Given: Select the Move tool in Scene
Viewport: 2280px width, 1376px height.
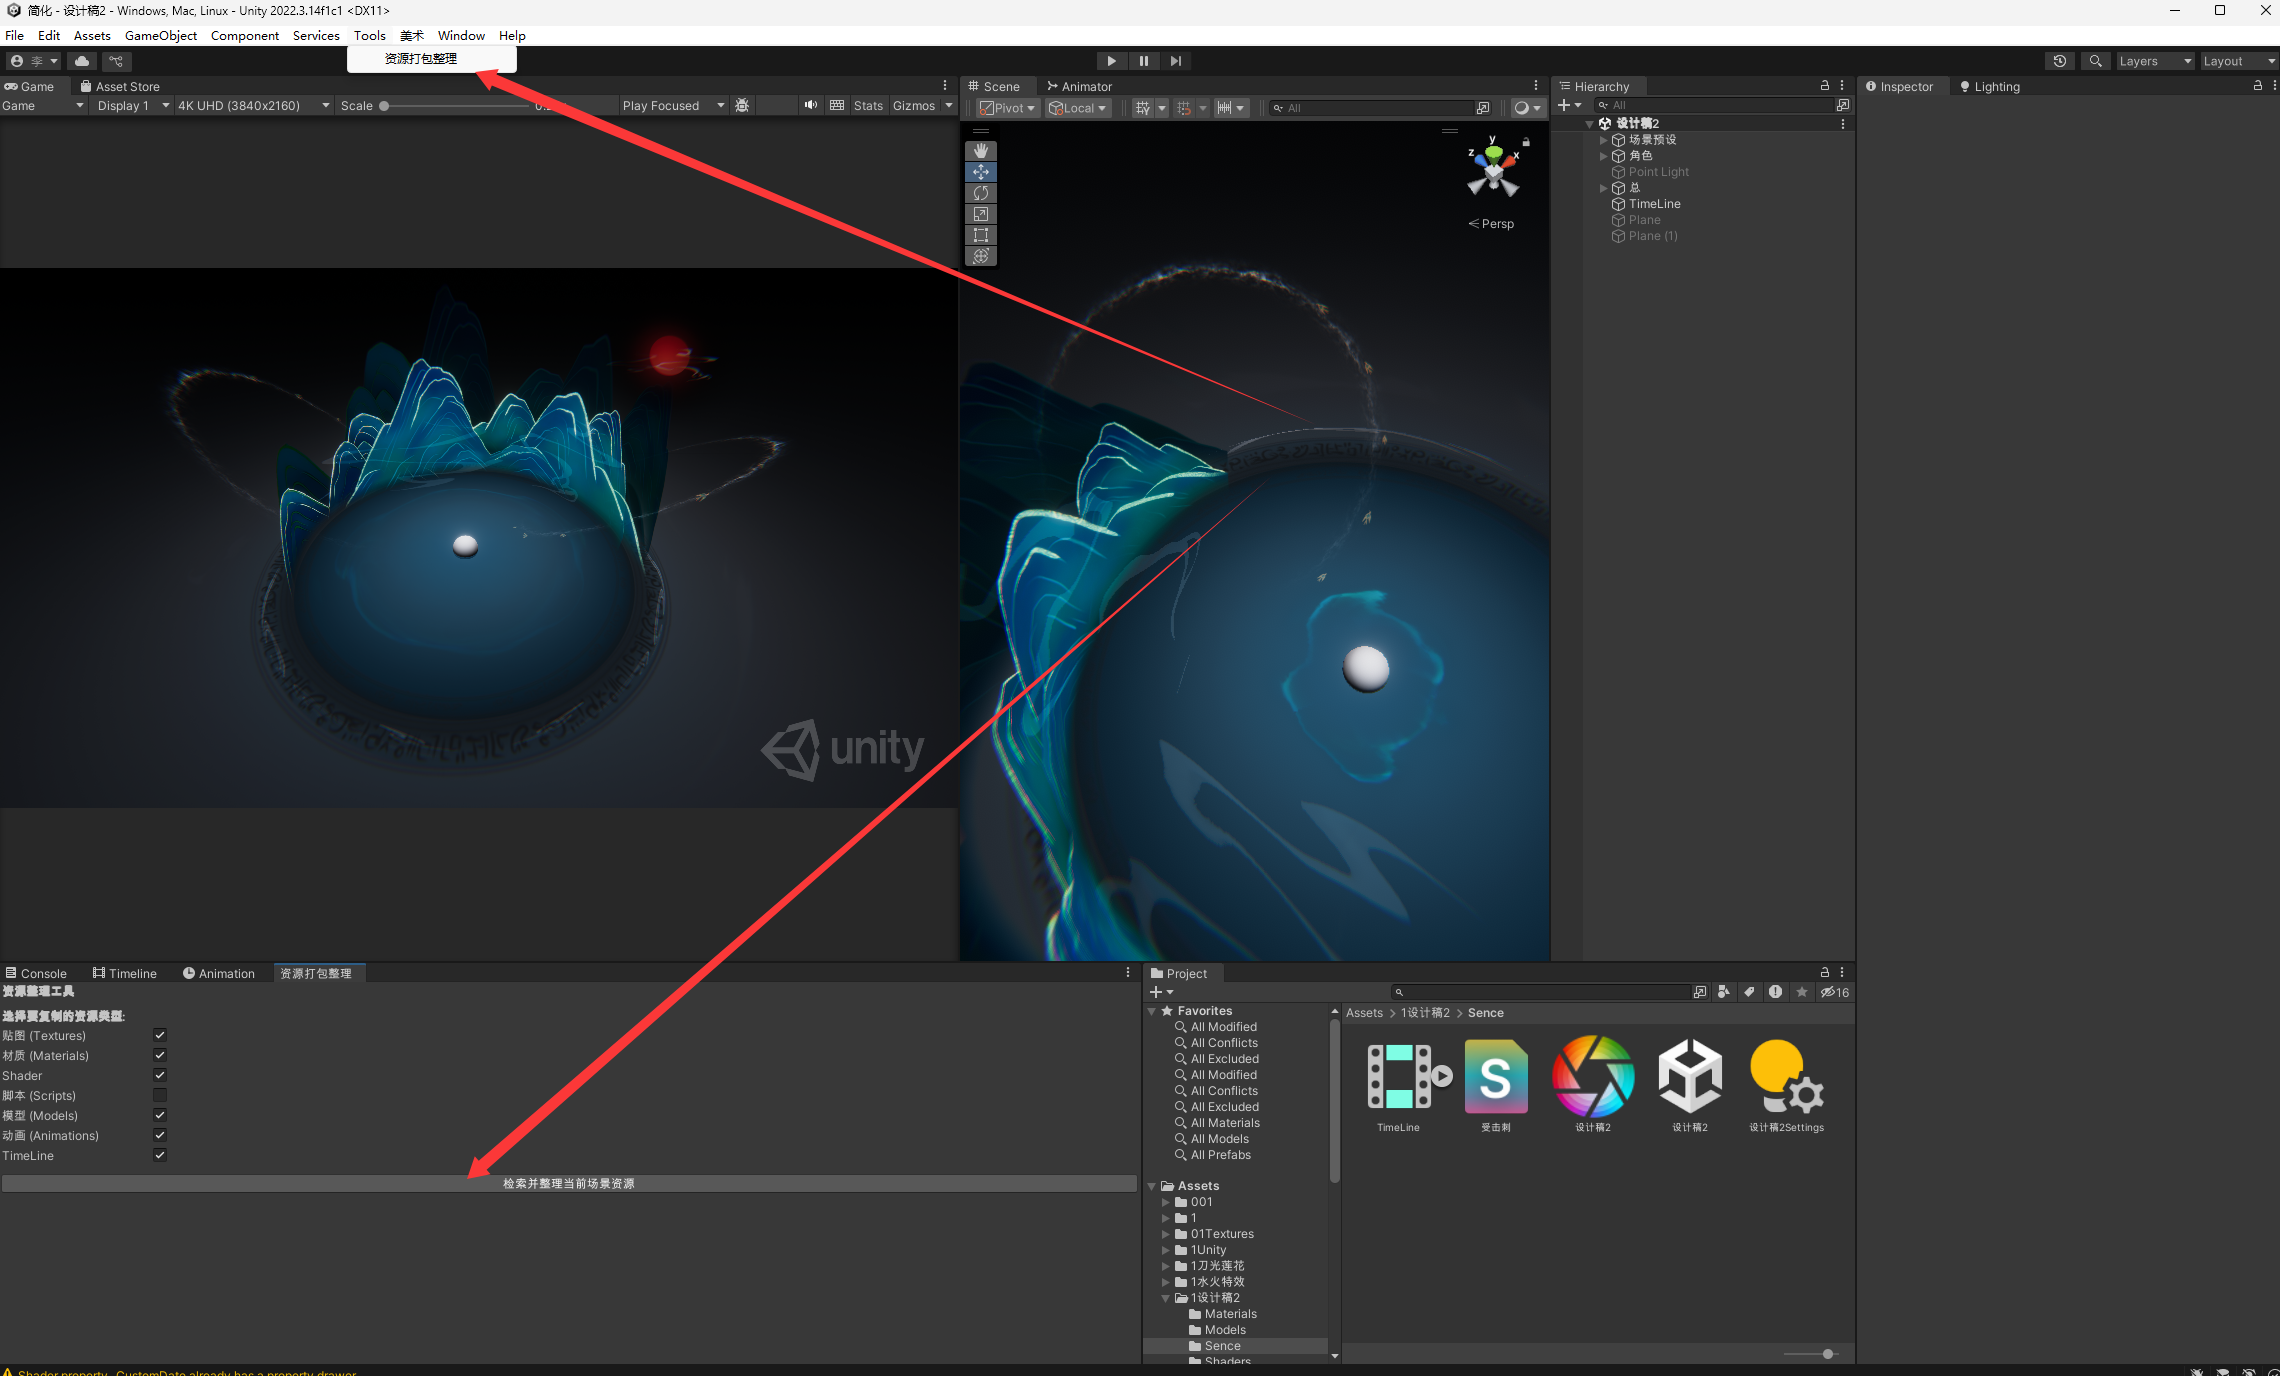Looking at the screenshot, I should tap(980, 172).
